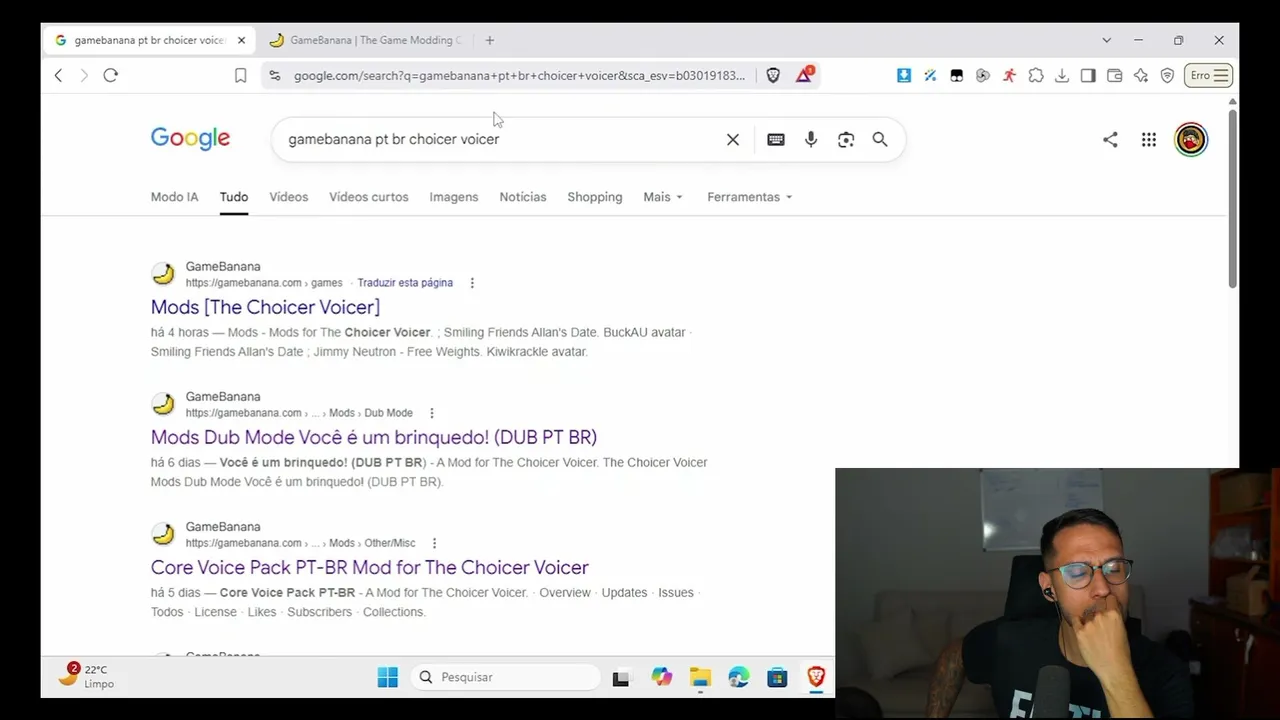Screen dimensions: 1280x720
Task: Open options for Core Voice Pack result
Action: pos(434,543)
